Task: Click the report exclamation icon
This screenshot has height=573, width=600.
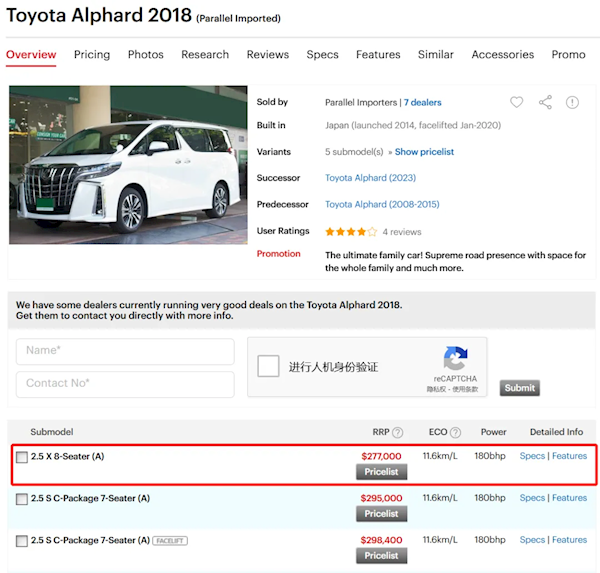Action: pos(572,103)
